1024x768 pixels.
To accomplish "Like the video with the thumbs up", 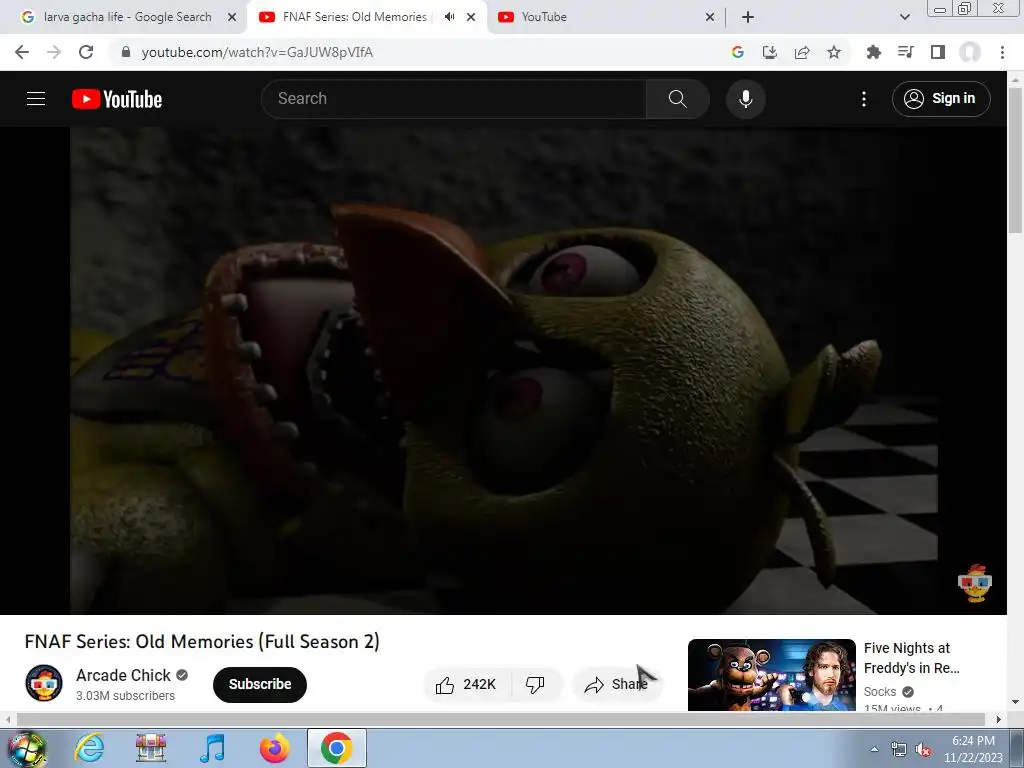I will [x=467, y=684].
